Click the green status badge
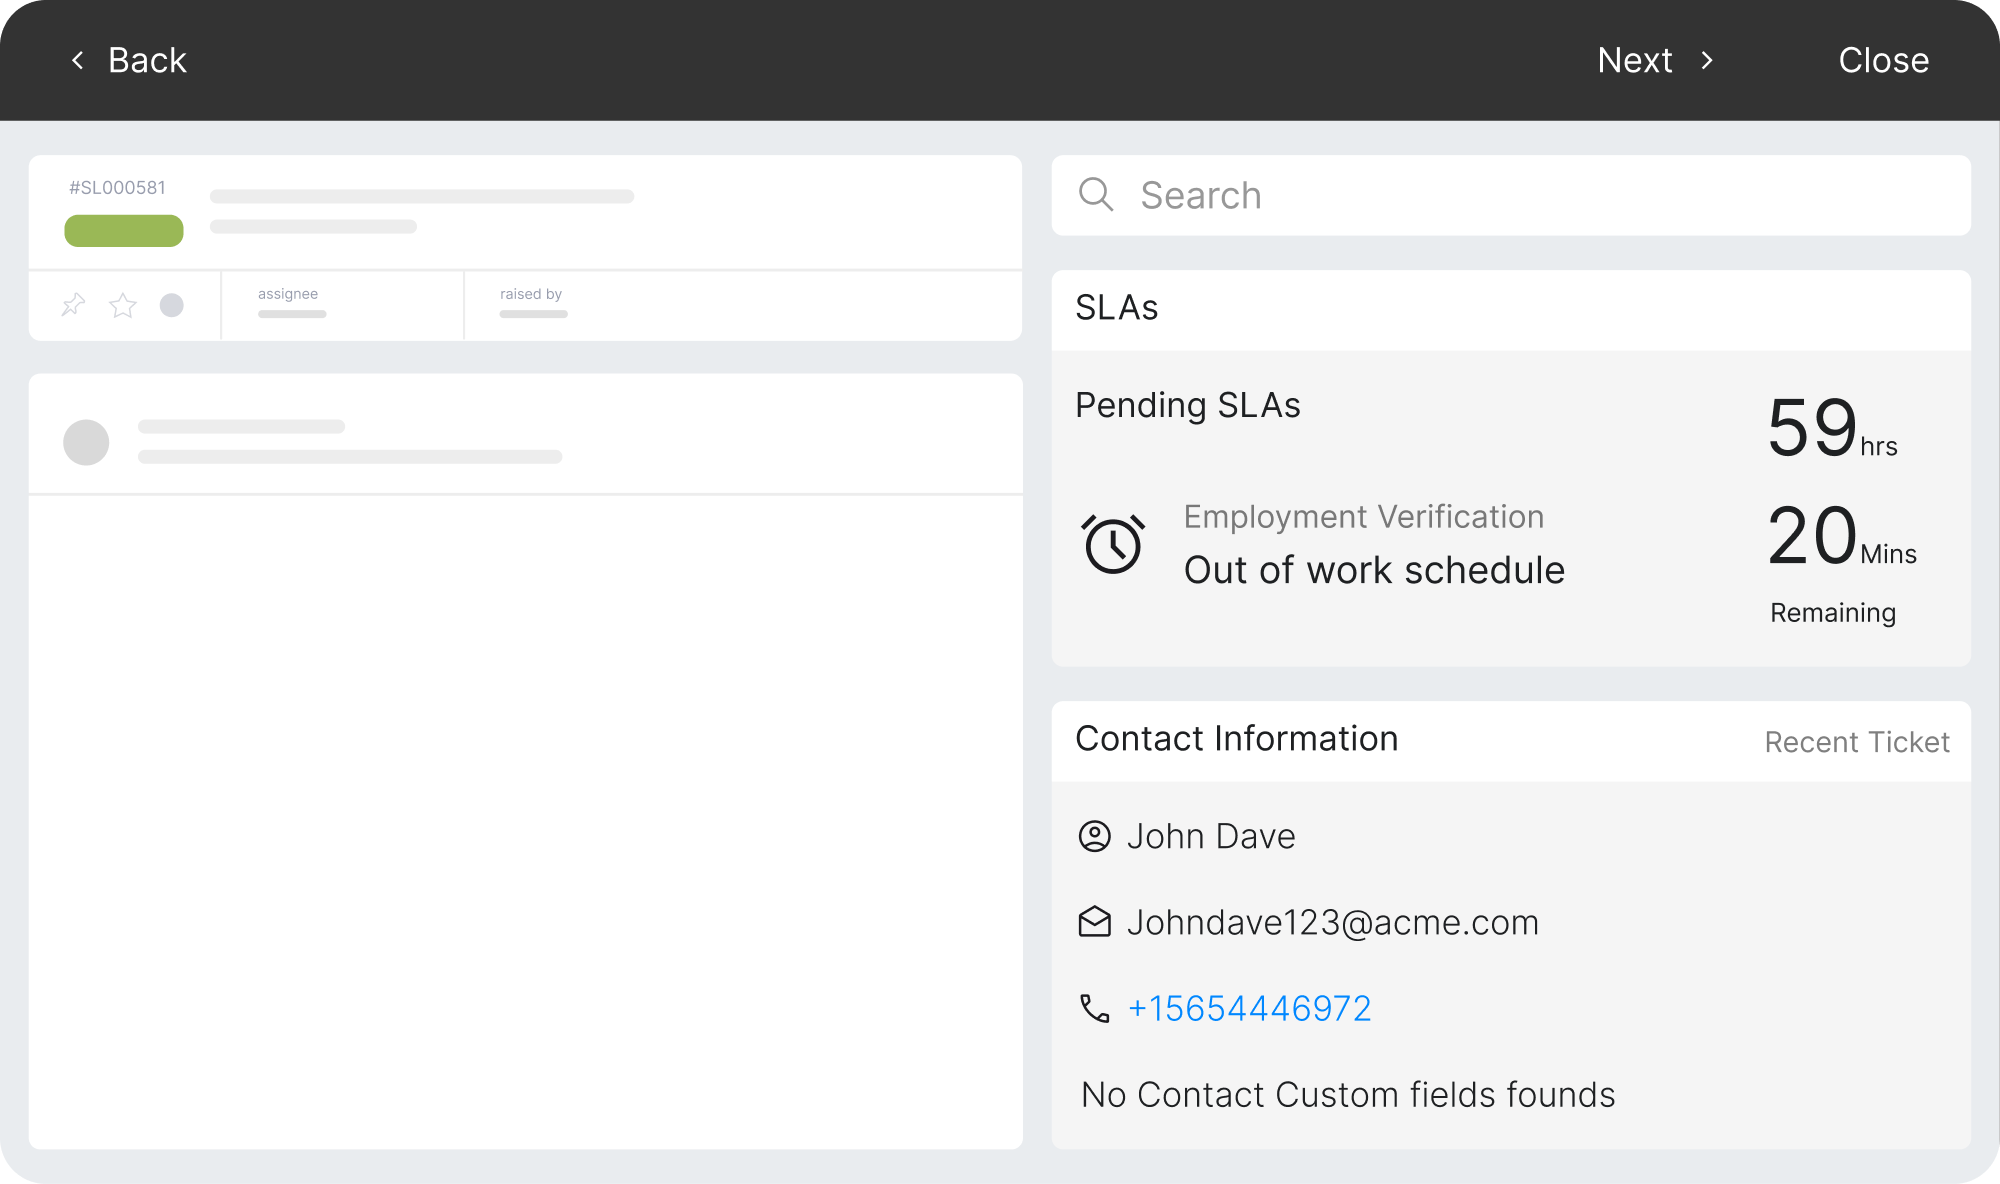This screenshot has height=1184, width=2000. 123,230
